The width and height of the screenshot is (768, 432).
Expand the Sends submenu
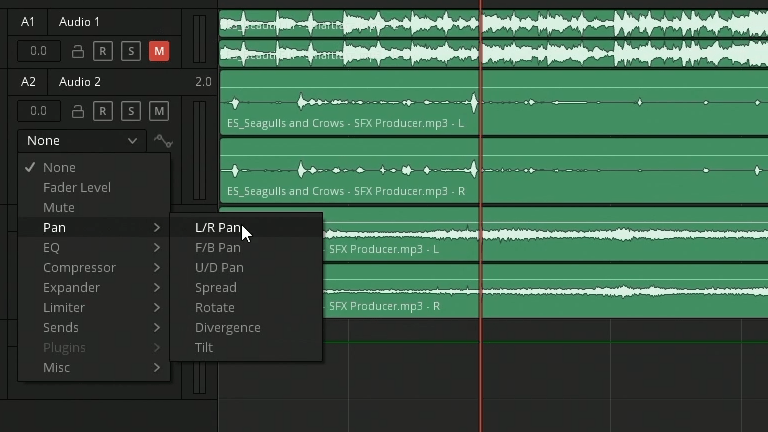tap(94, 328)
